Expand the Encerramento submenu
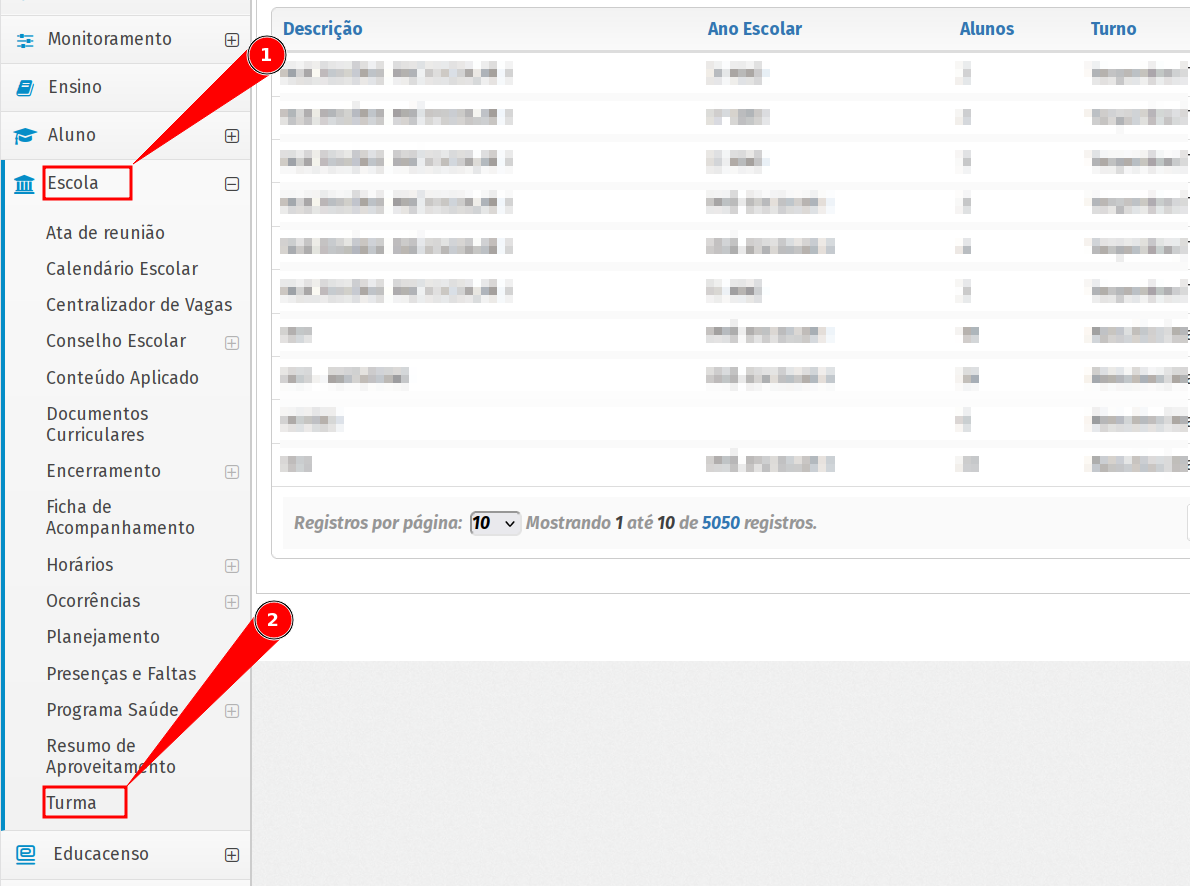This screenshot has height=886, width=1190. (232, 472)
